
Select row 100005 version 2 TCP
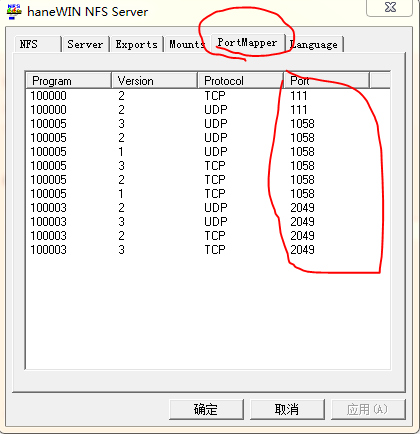207,180
